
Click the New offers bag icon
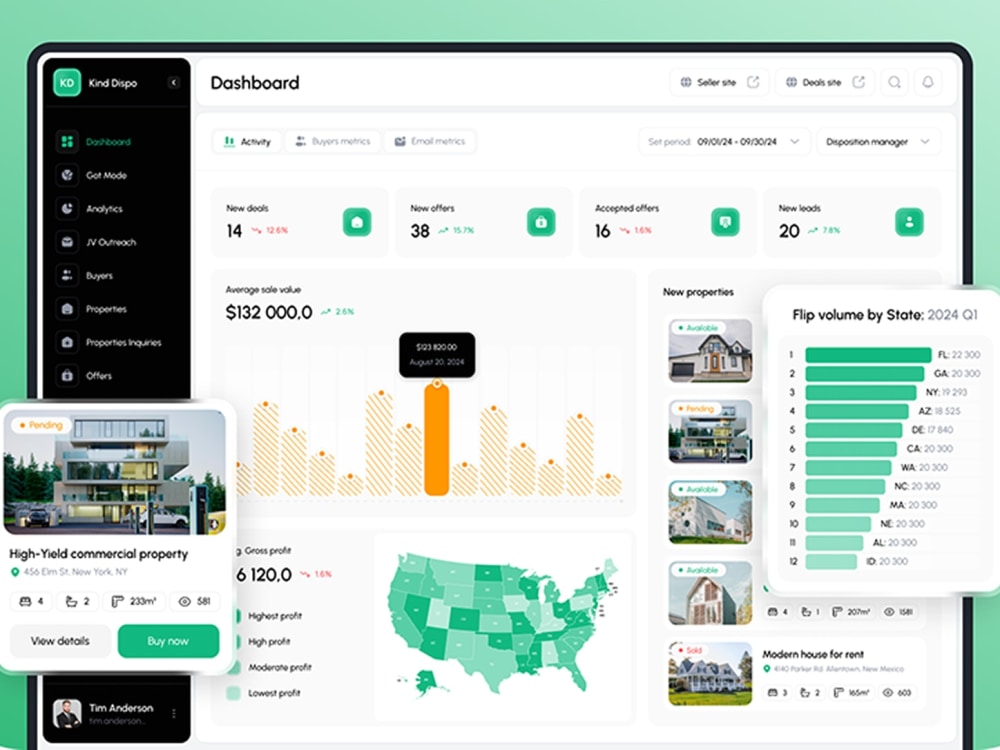[541, 222]
